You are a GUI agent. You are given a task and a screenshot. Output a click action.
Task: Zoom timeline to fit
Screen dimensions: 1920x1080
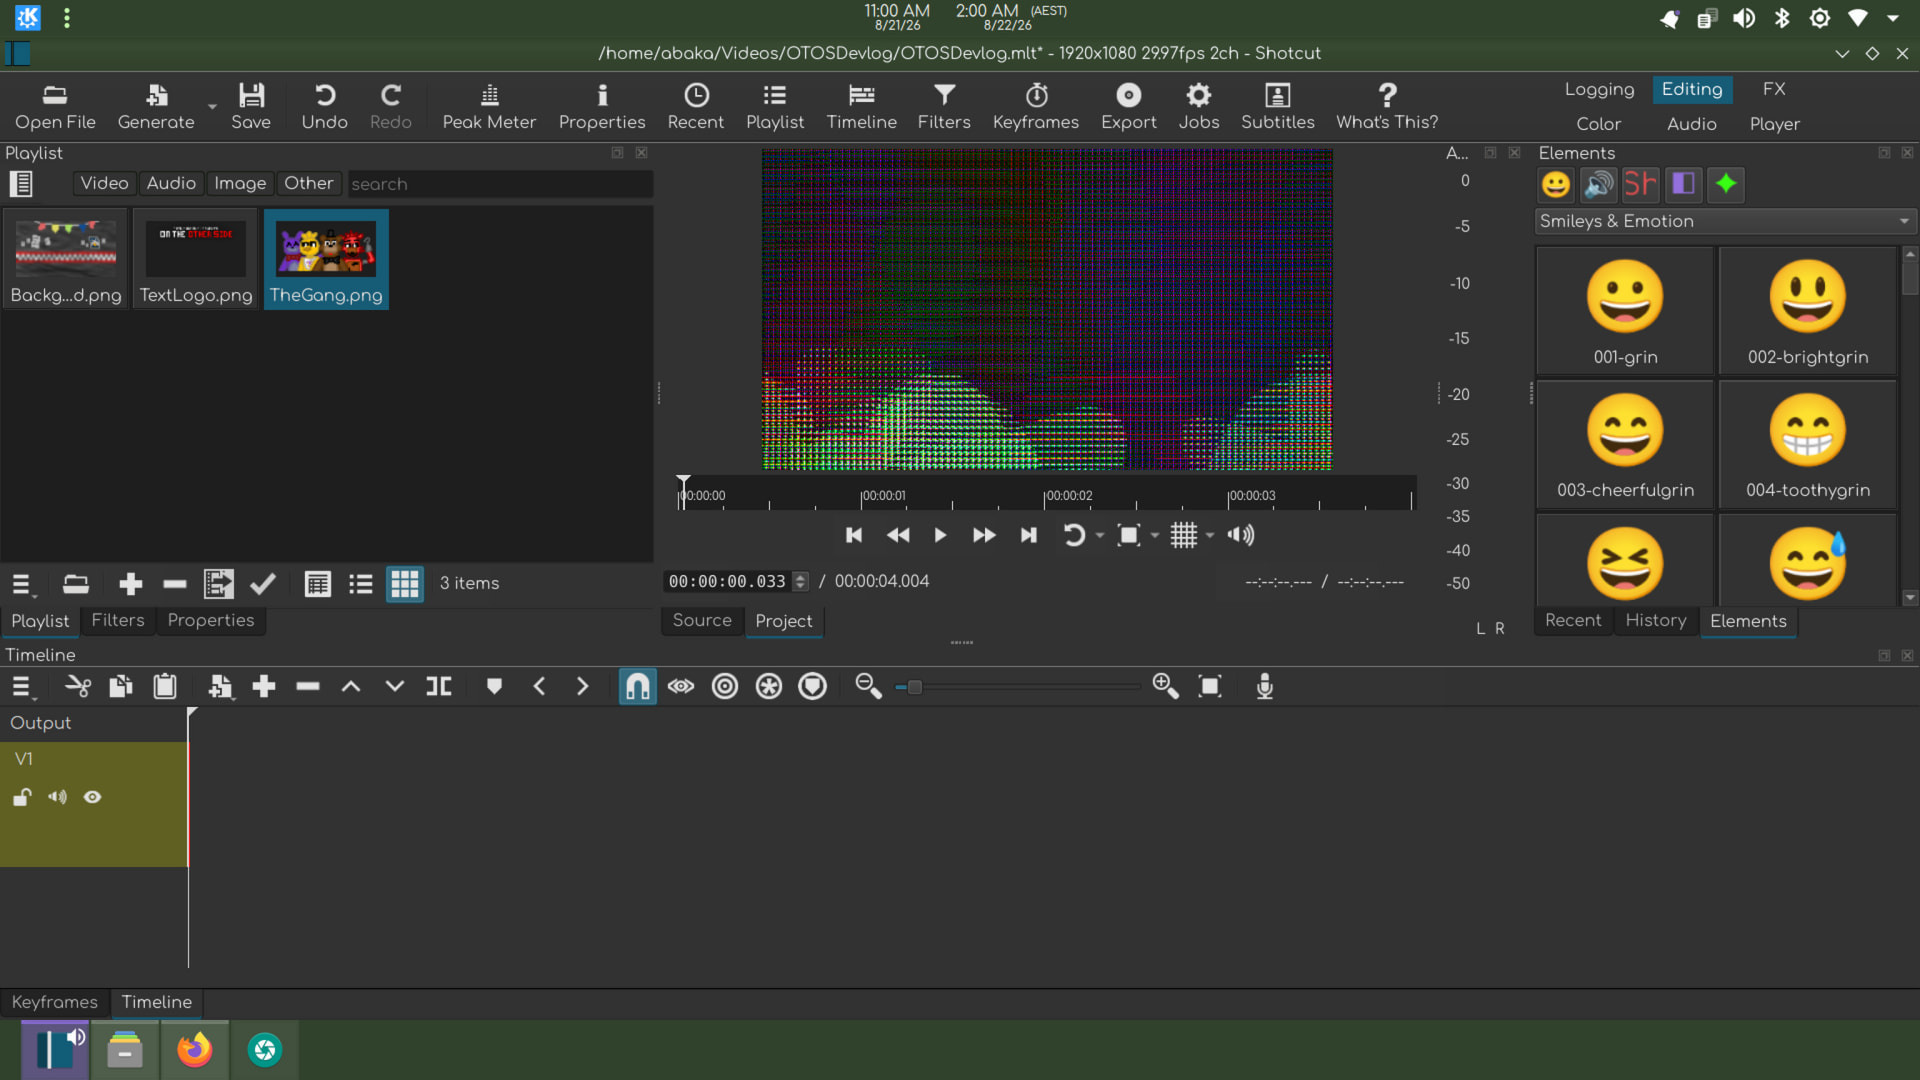1210,686
